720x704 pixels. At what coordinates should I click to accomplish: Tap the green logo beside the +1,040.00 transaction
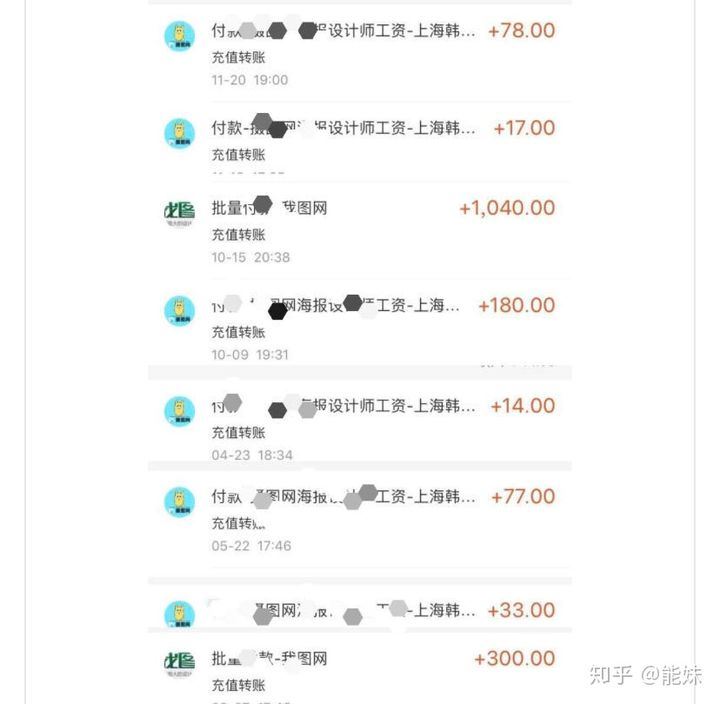(x=180, y=213)
